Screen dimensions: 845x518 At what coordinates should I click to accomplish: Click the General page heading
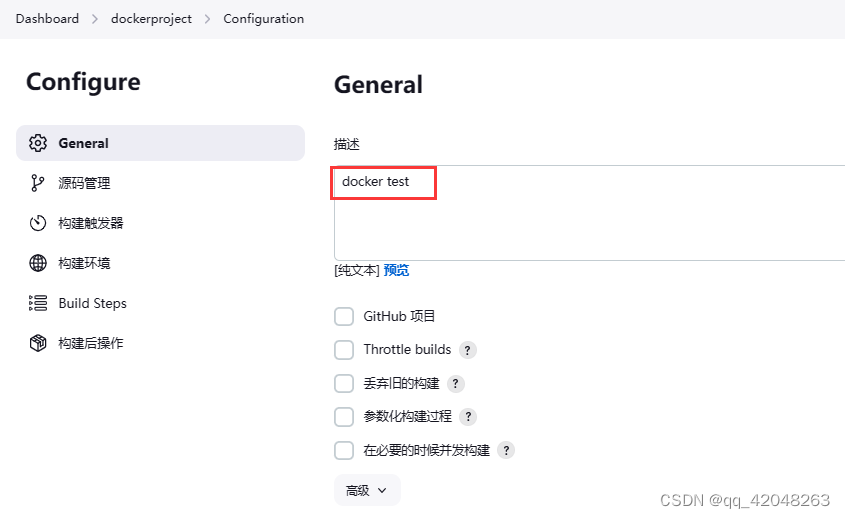click(x=378, y=85)
